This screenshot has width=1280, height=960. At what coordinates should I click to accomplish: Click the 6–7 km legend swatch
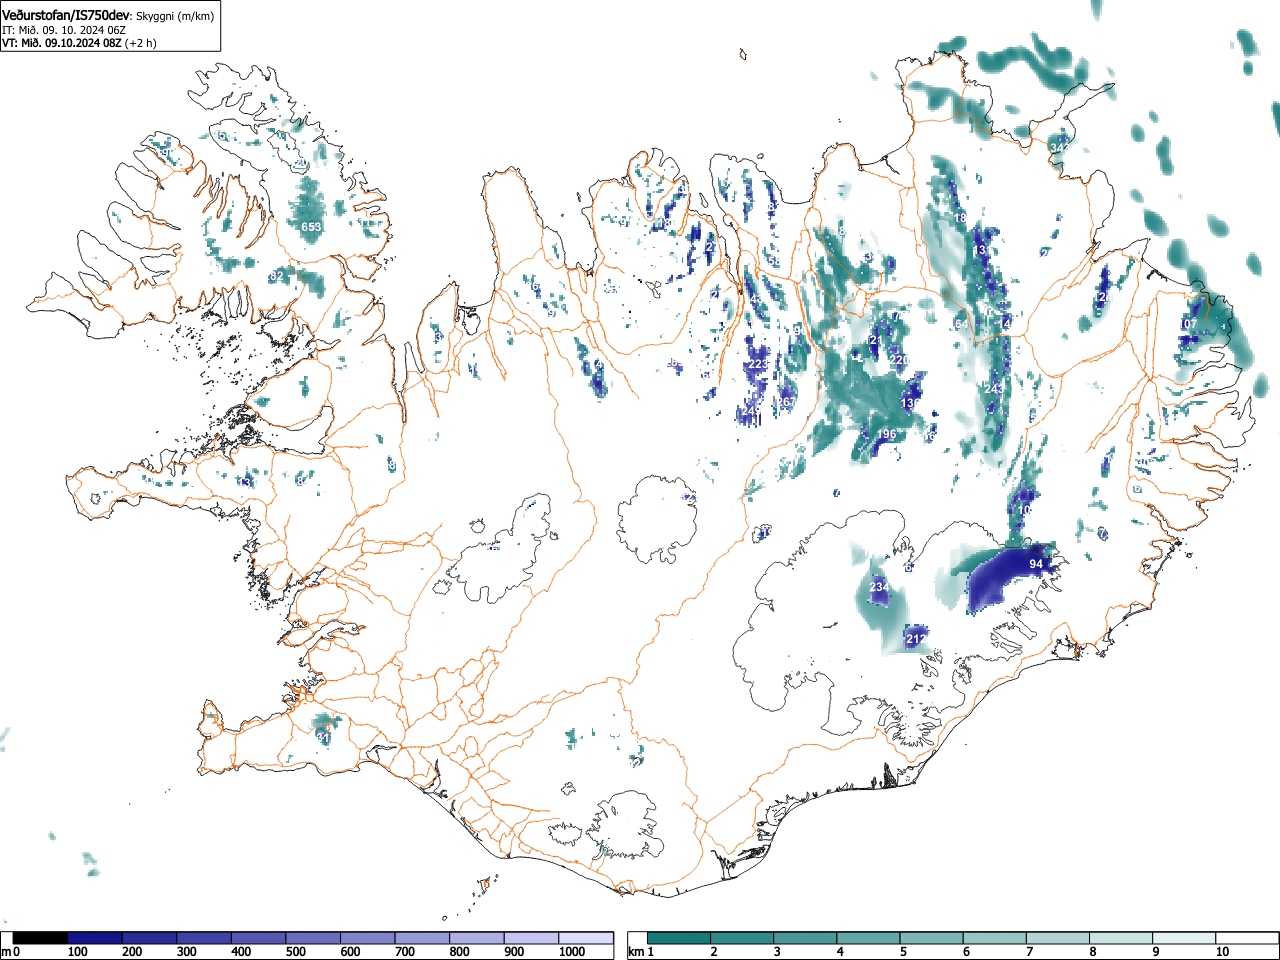point(997,938)
